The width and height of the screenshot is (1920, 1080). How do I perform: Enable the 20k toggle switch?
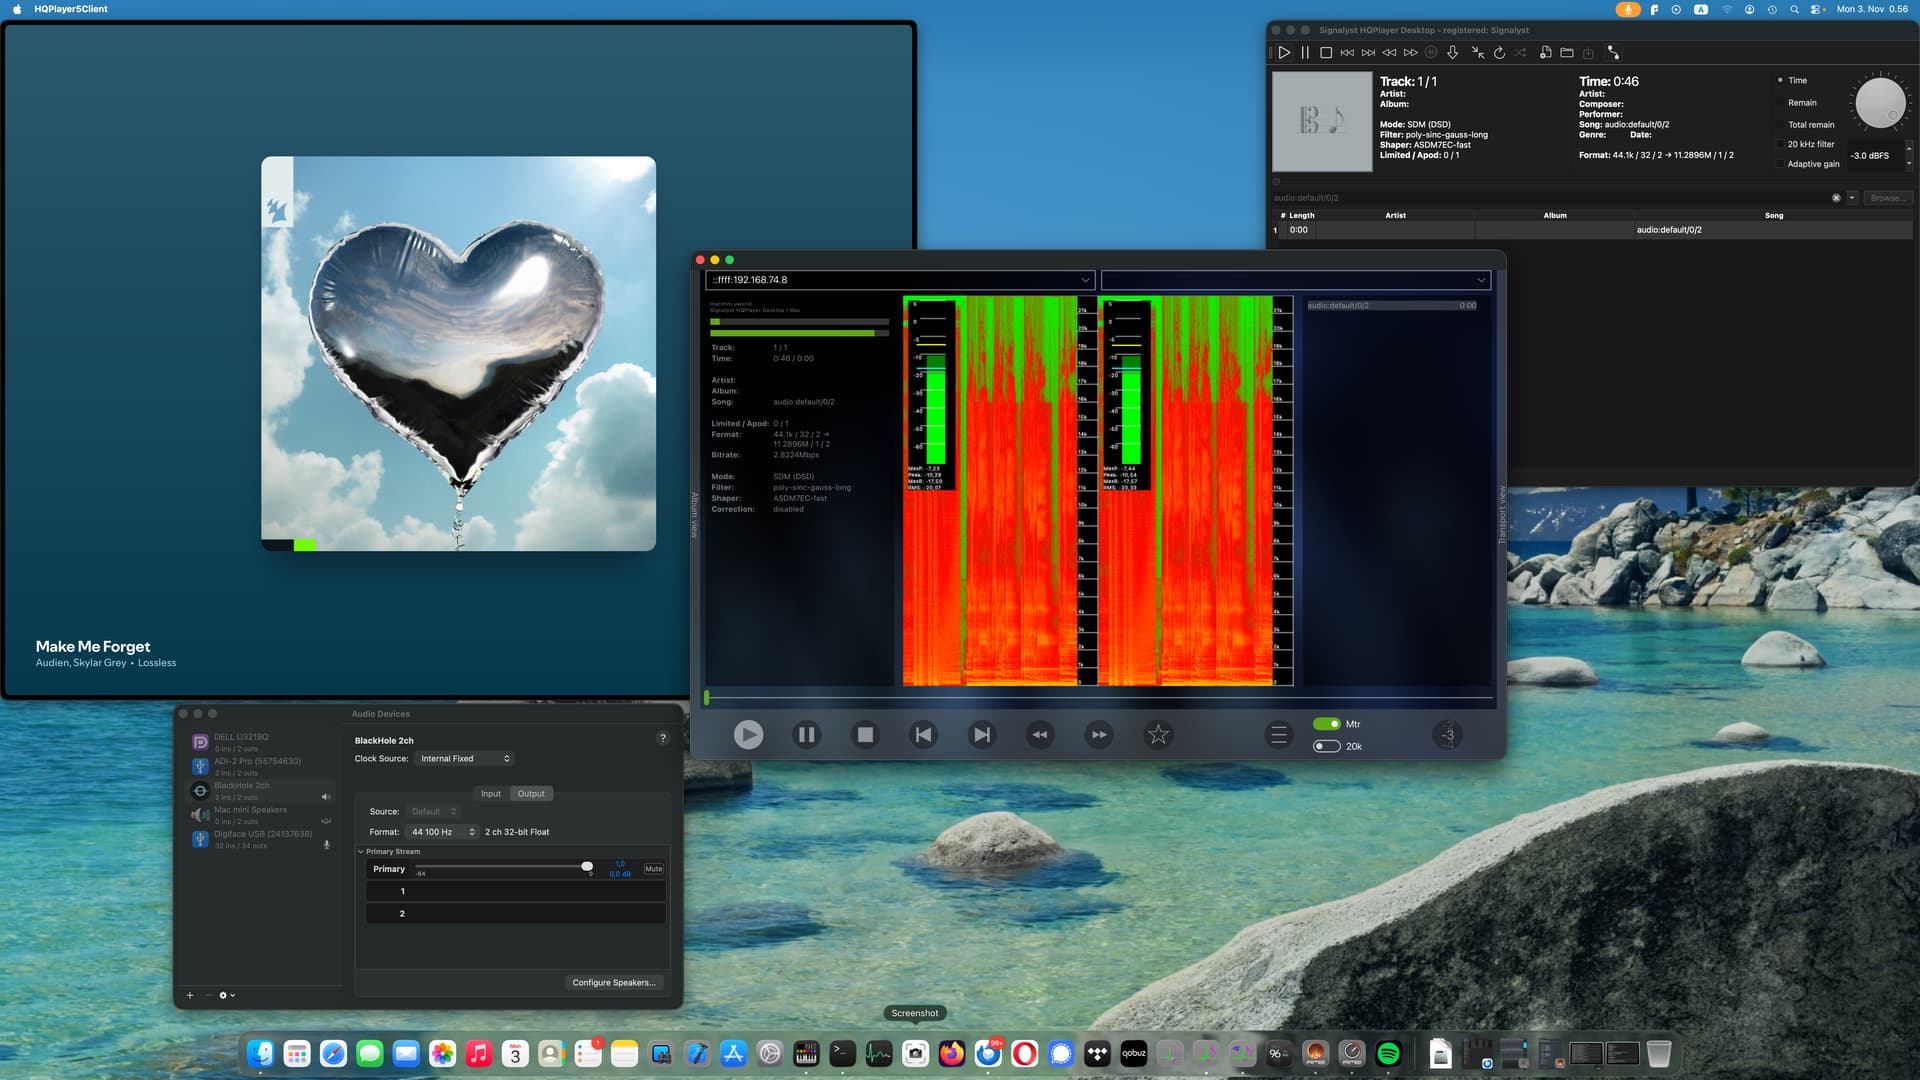click(x=1326, y=746)
